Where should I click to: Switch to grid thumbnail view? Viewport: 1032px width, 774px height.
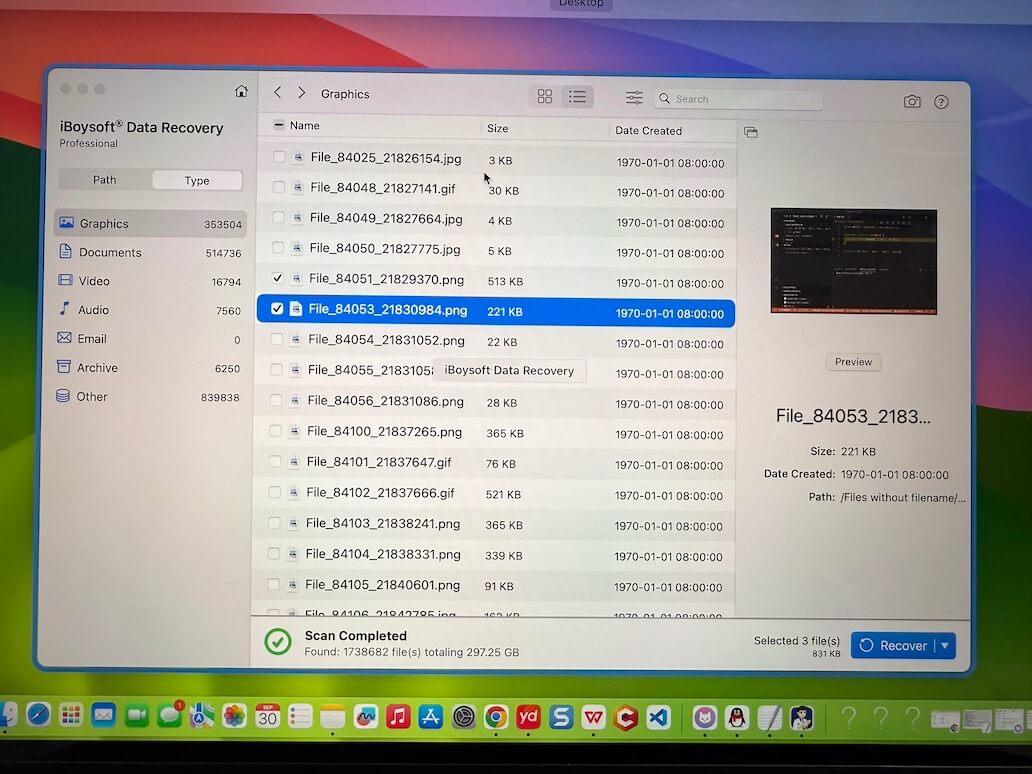[x=545, y=97]
